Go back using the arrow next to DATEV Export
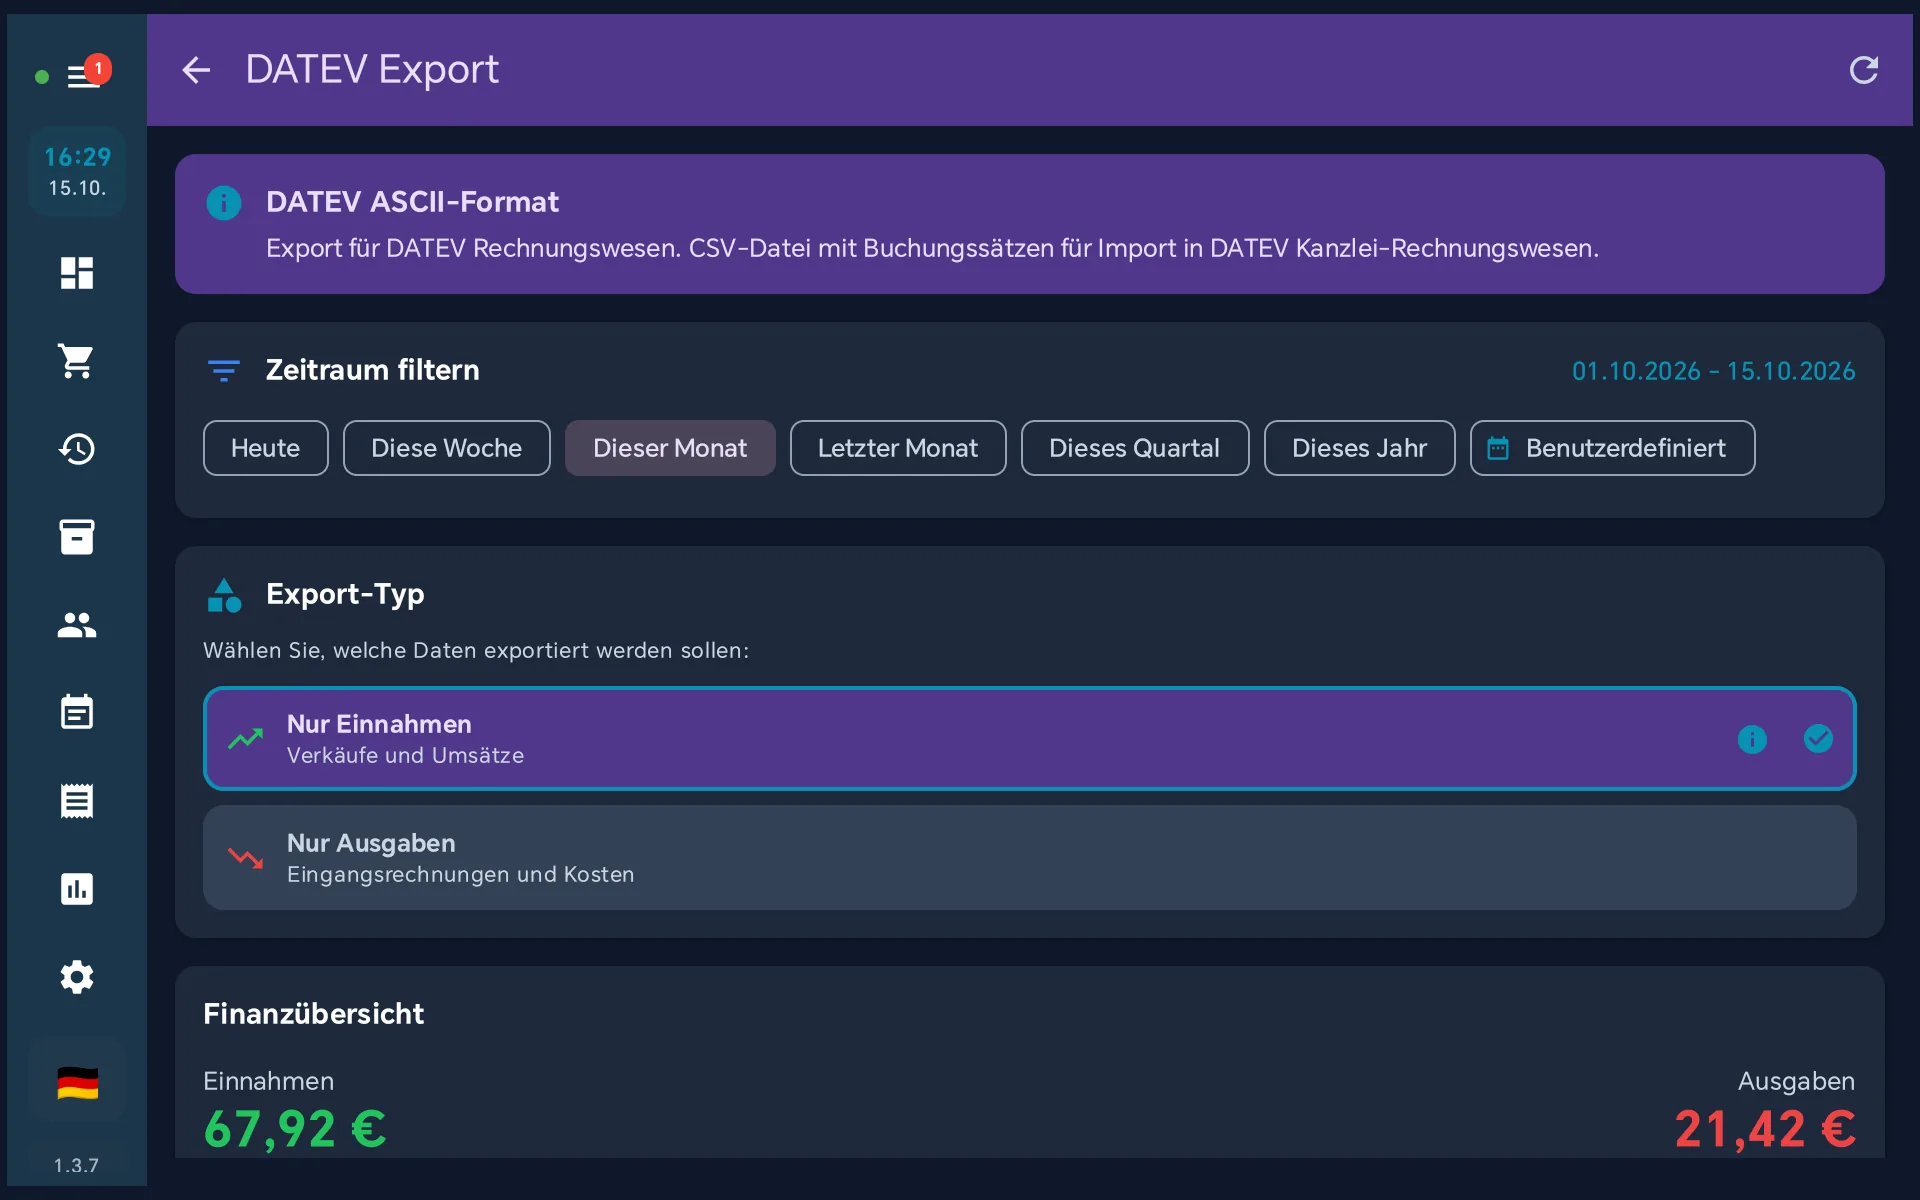 (x=196, y=70)
